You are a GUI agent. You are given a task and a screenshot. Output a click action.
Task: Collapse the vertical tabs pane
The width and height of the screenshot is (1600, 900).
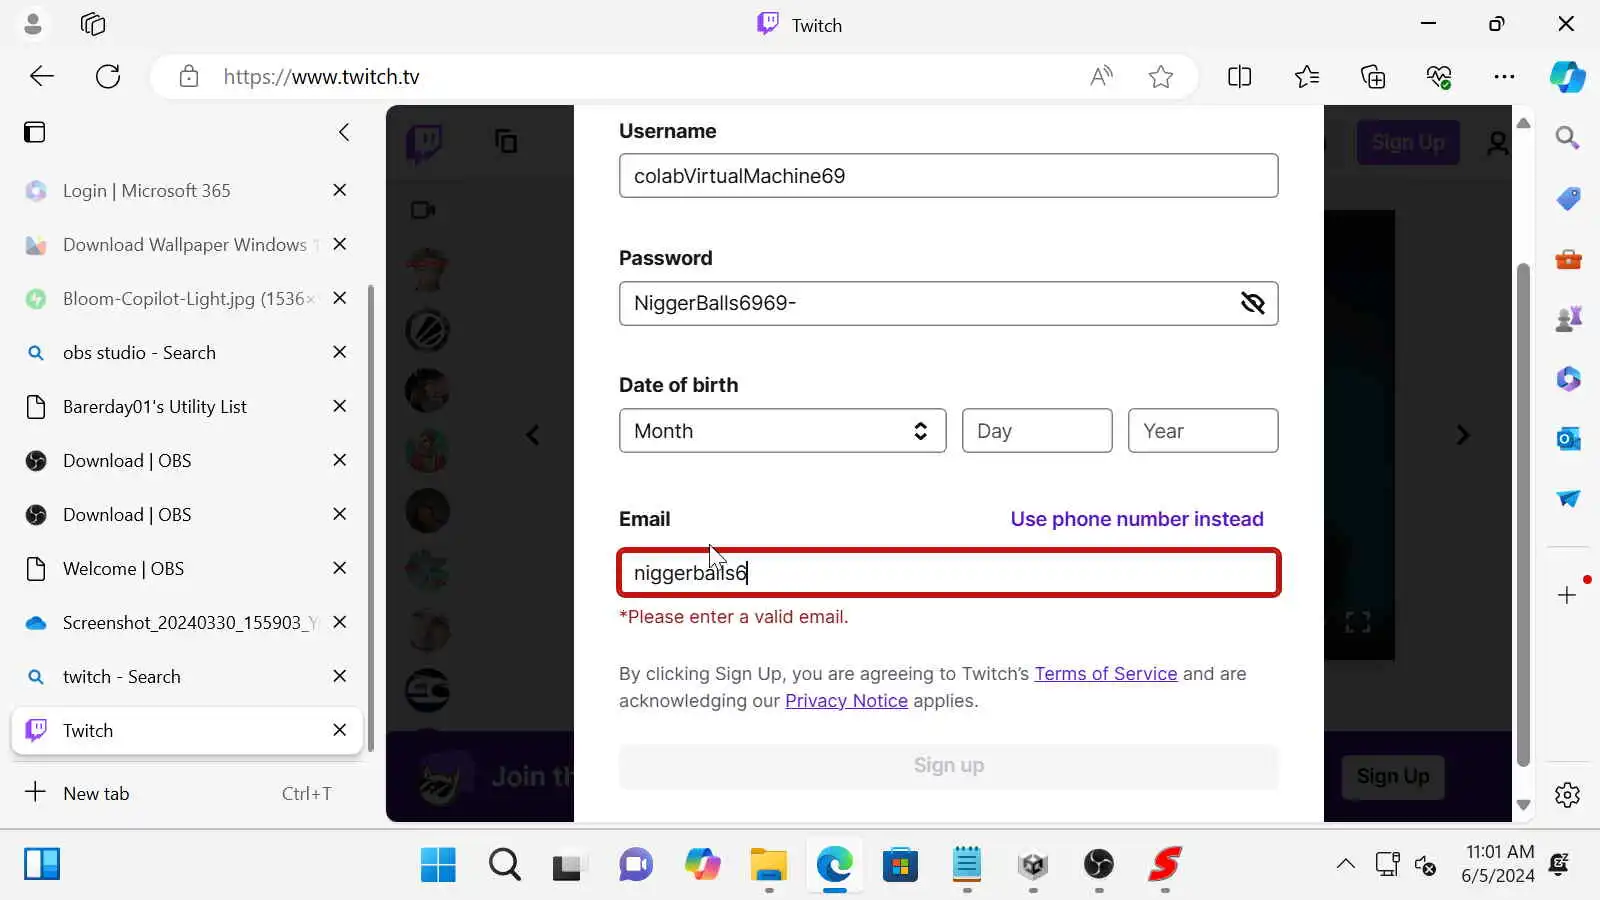(344, 132)
